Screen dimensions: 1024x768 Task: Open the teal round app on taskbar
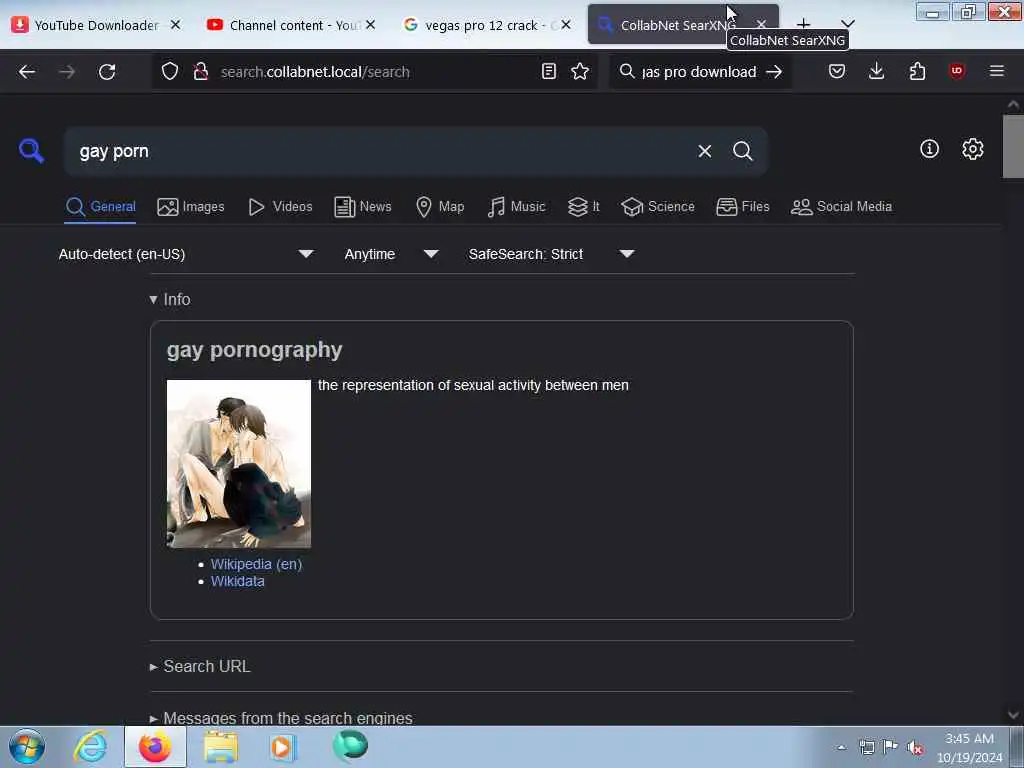pos(350,746)
